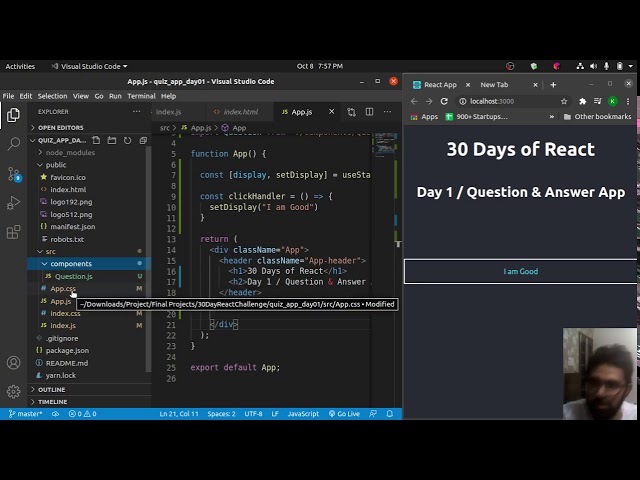Viewport: 640px width, 480px height.
Task: Change language mode JavaScript in status bar
Action: 303,413
